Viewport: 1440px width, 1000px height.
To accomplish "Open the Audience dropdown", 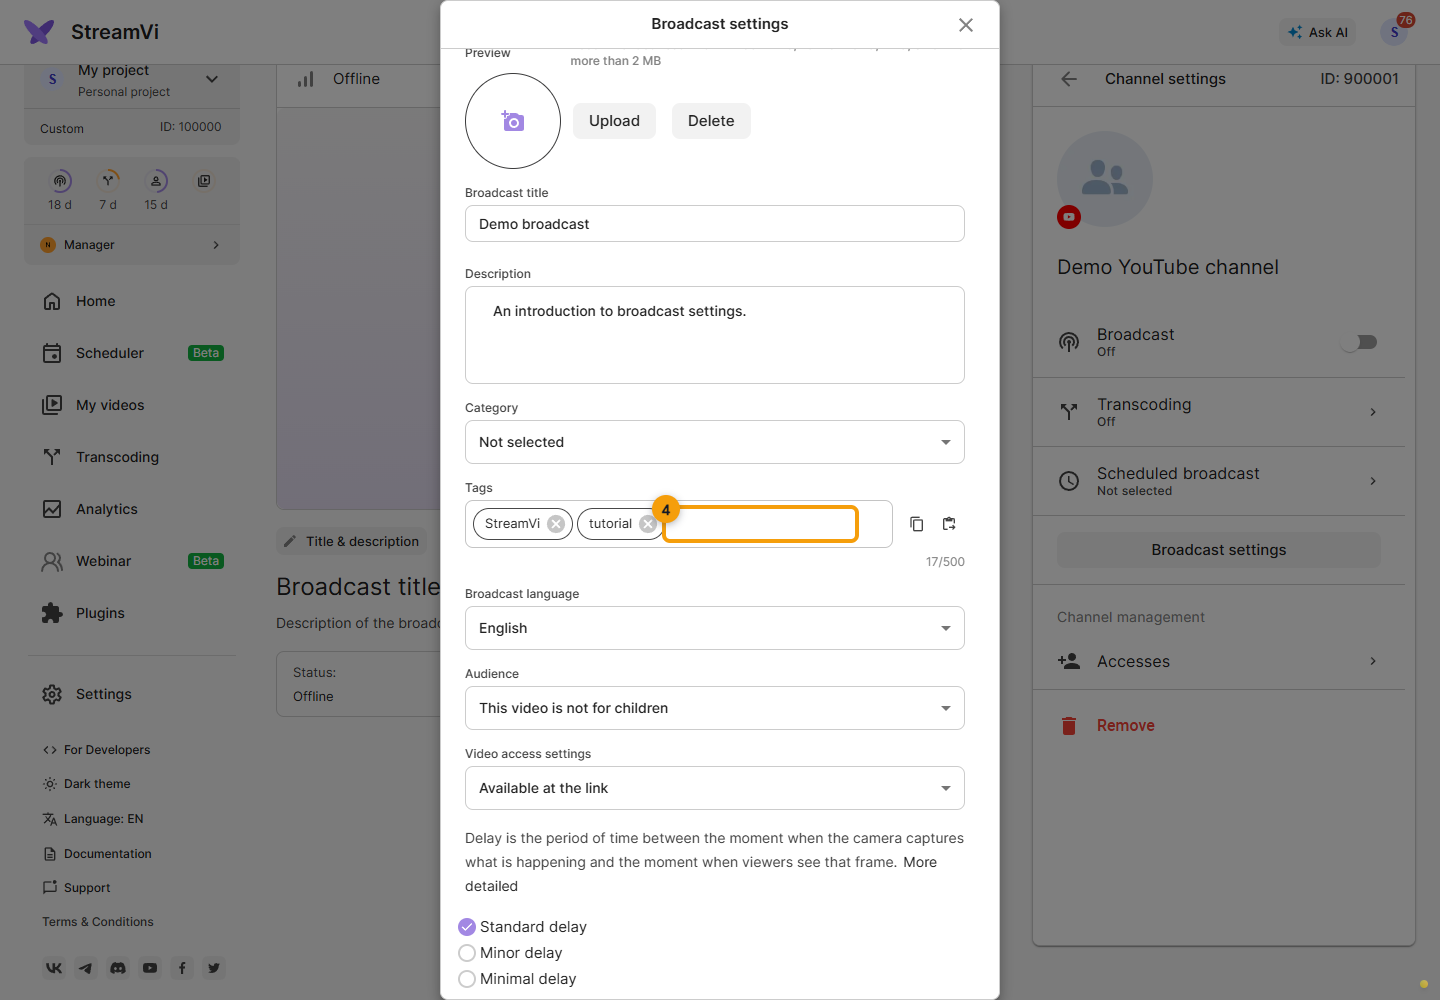I will click(x=715, y=708).
